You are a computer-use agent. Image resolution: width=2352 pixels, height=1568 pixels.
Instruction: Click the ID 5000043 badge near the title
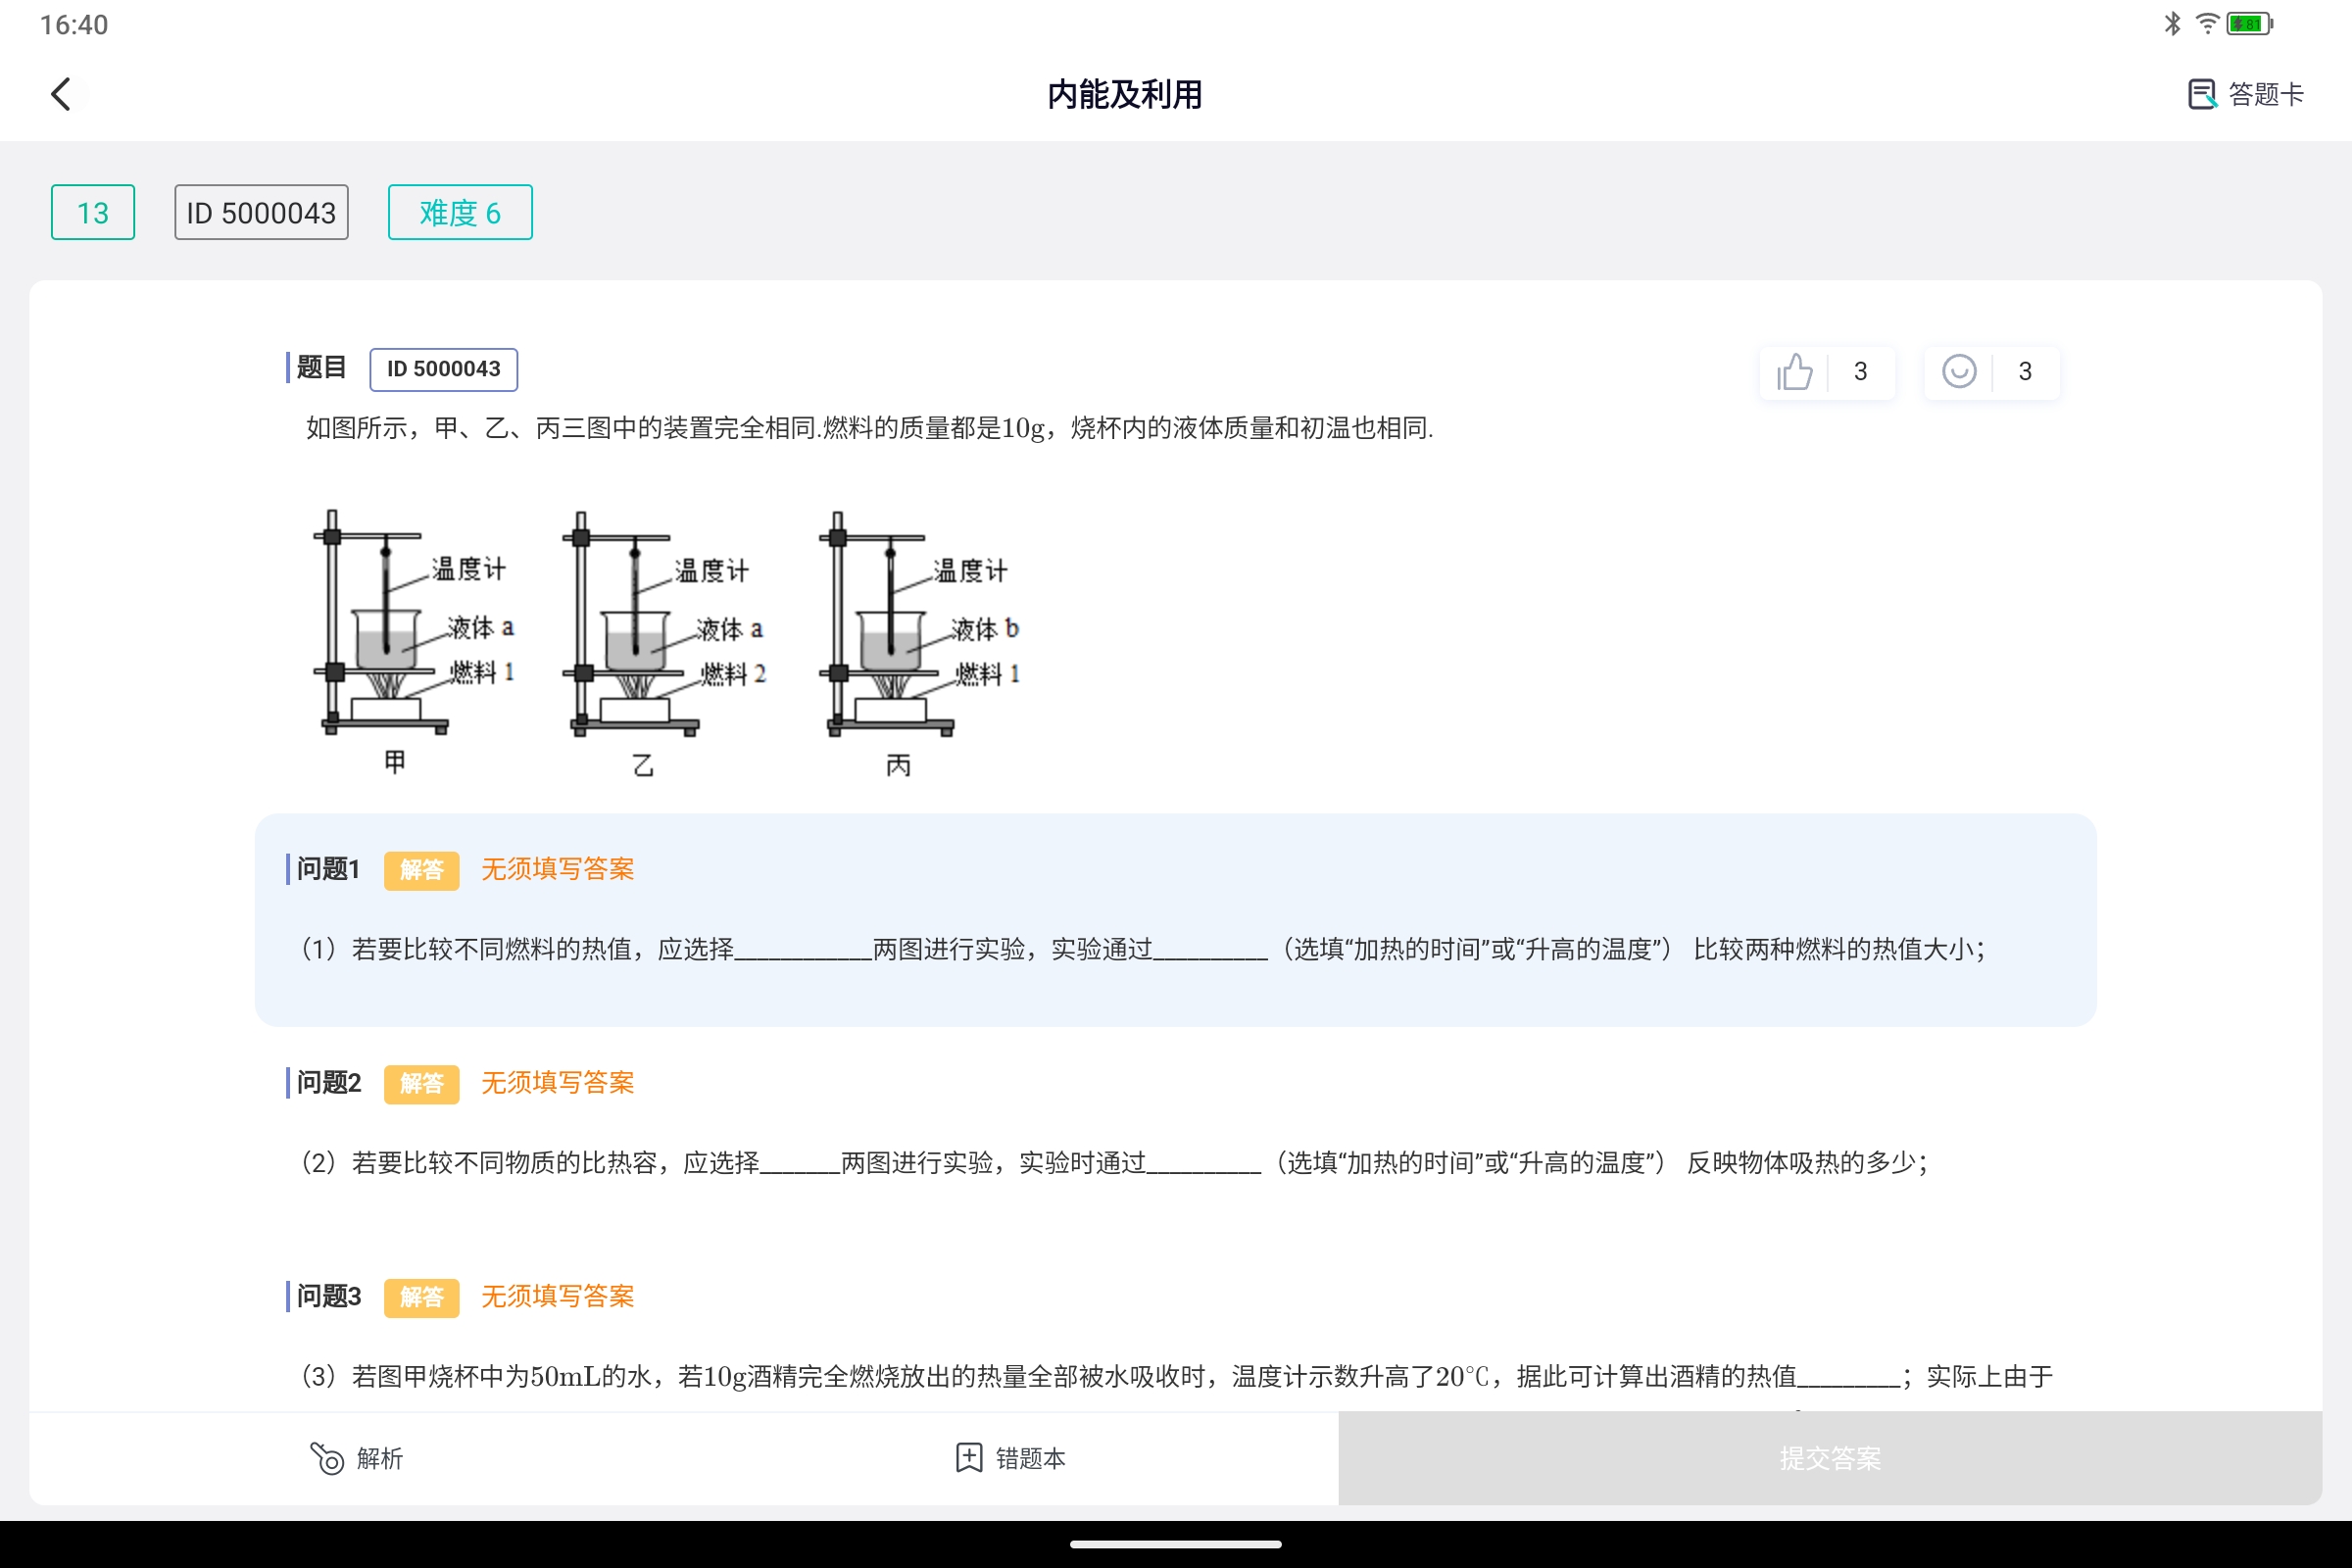click(x=261, y=212)
